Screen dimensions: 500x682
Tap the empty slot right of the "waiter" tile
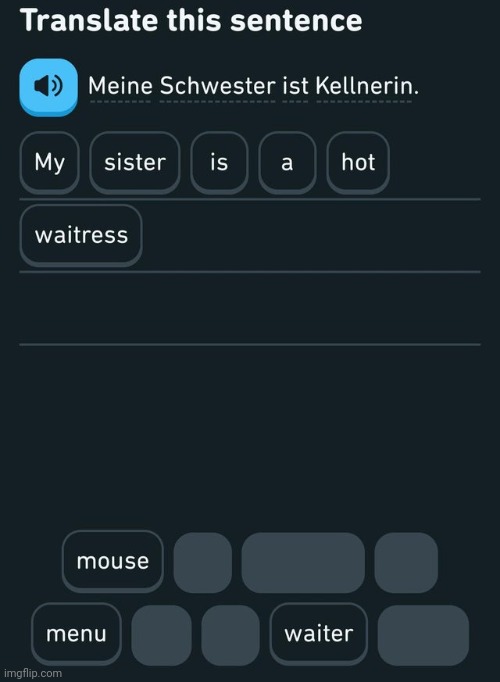[x=423, y=635]
